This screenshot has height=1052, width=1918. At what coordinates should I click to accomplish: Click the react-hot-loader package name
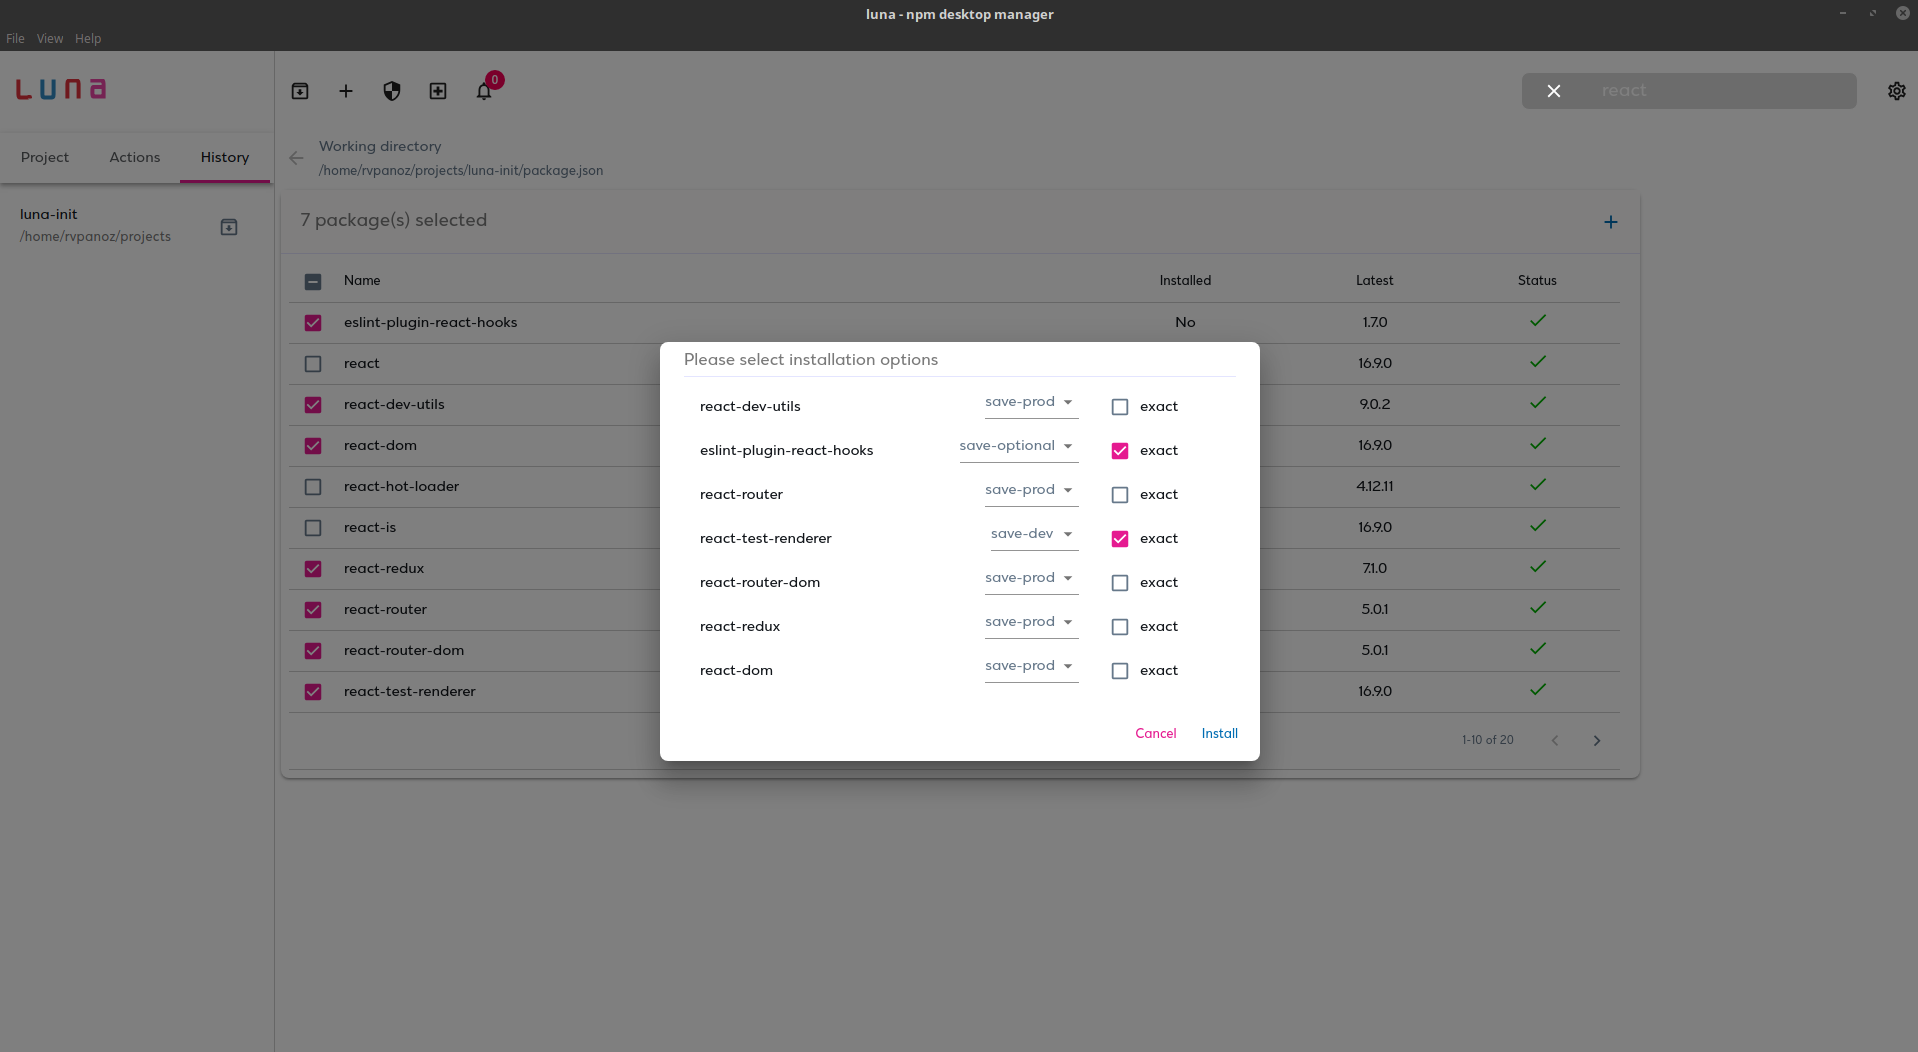401,486
